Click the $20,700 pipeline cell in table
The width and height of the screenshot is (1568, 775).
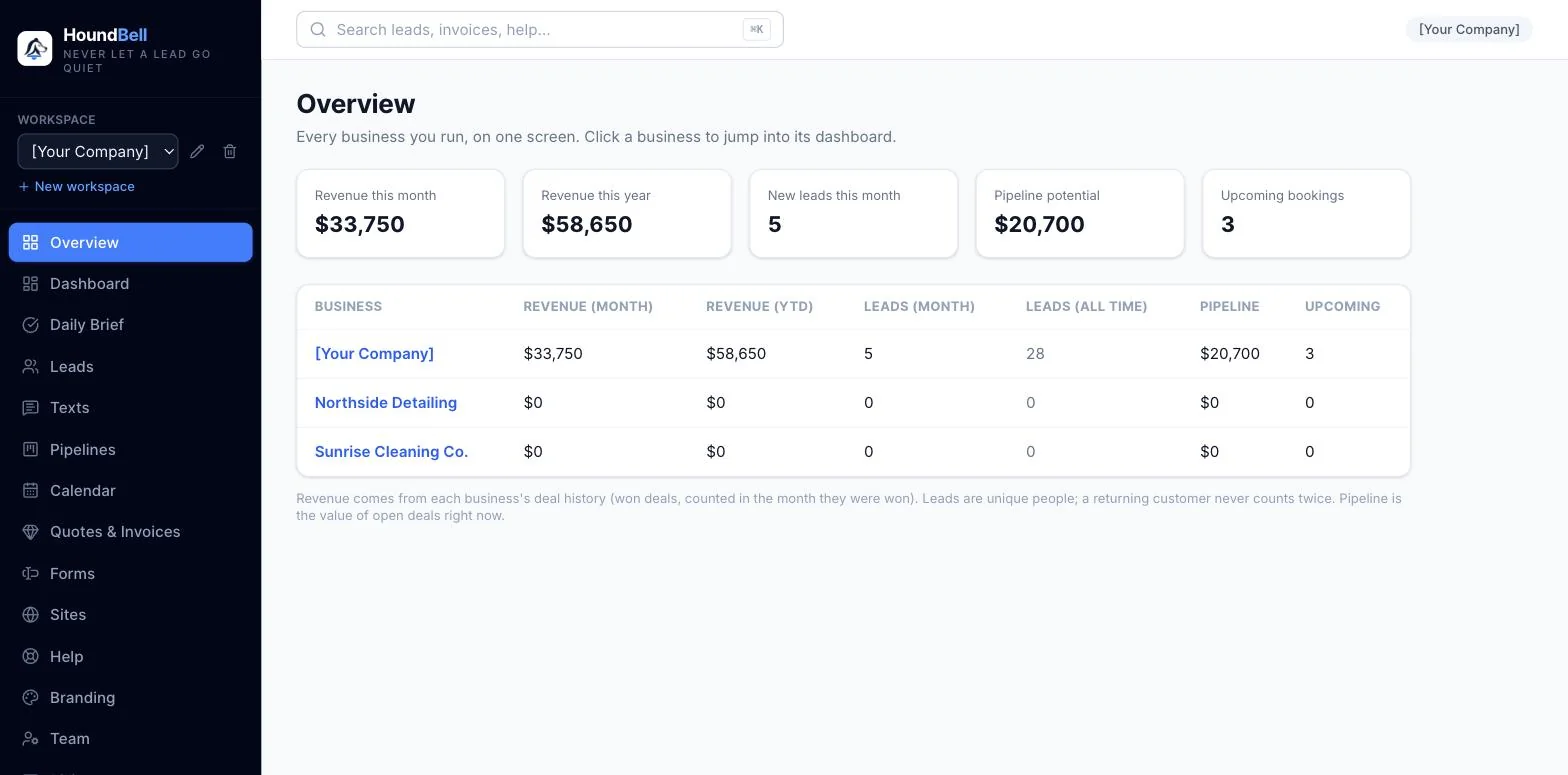click(x=1230, y=353)
